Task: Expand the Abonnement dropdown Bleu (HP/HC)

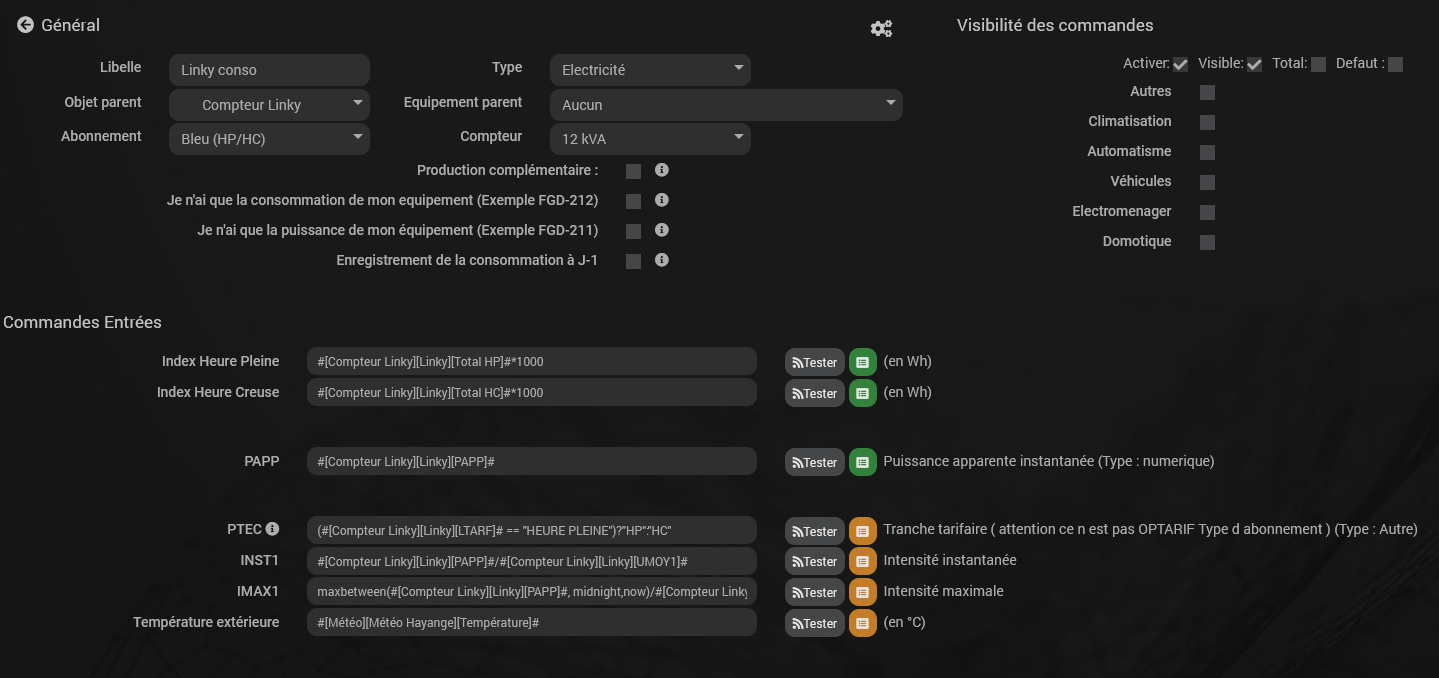Action: [269, 139]
